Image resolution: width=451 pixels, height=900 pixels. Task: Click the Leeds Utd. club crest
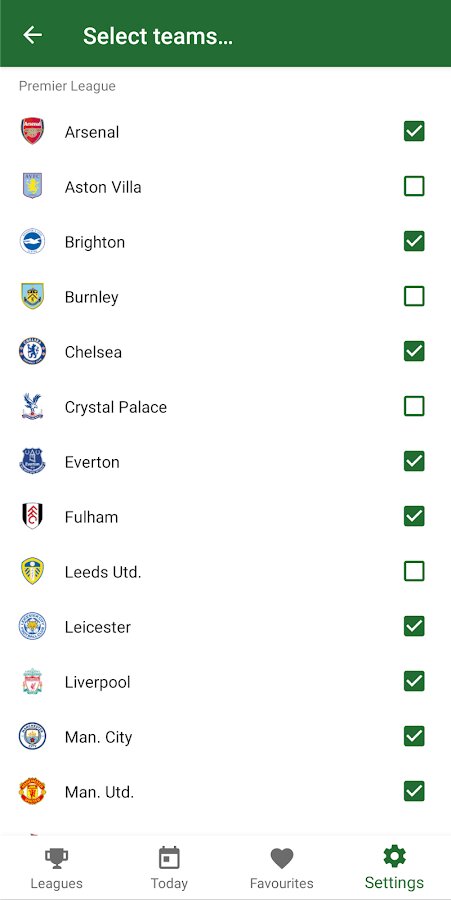(32, 571)
